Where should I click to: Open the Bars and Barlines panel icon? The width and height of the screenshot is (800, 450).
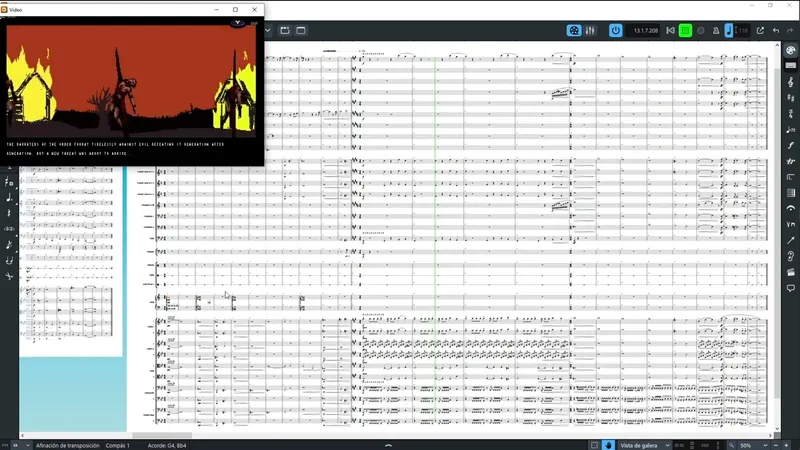790,193
